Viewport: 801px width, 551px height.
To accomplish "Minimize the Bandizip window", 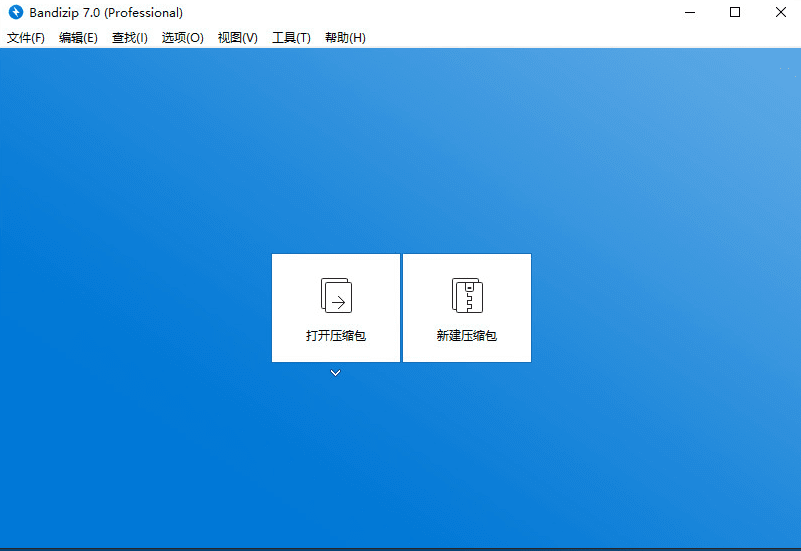I will (x=690, y=13).
